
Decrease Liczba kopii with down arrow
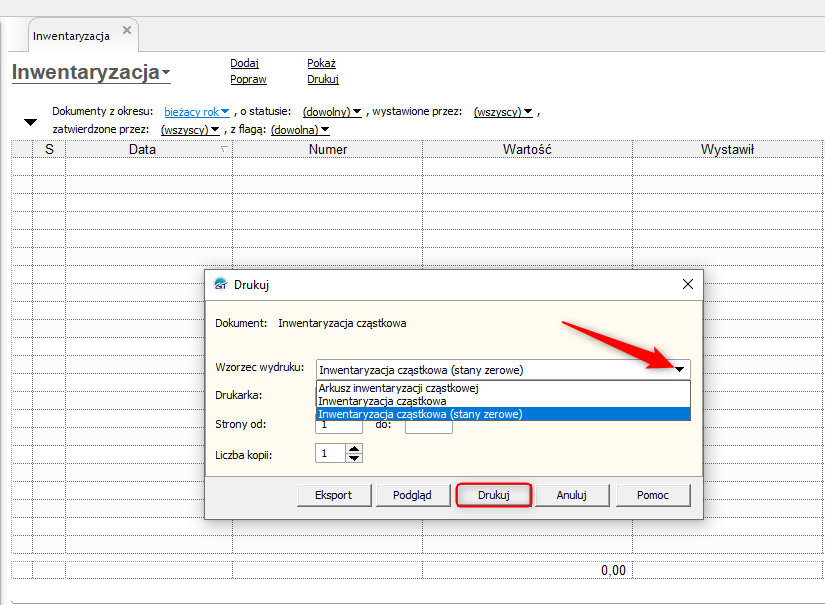tap(354, 458)
